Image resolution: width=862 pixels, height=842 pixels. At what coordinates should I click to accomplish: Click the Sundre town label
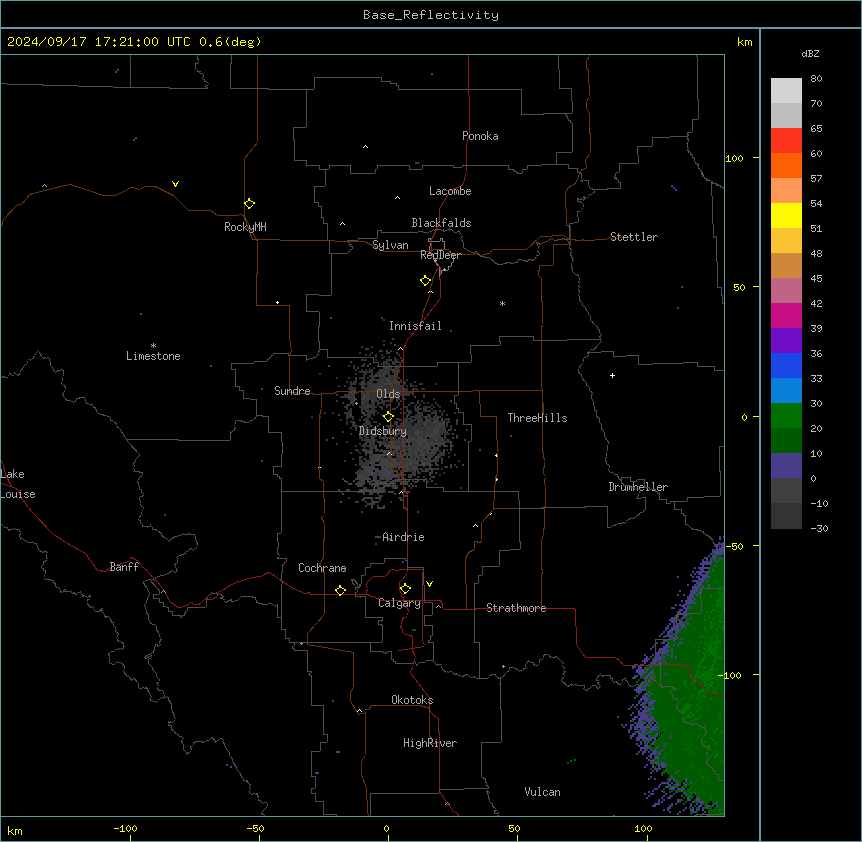pos(292,391)
